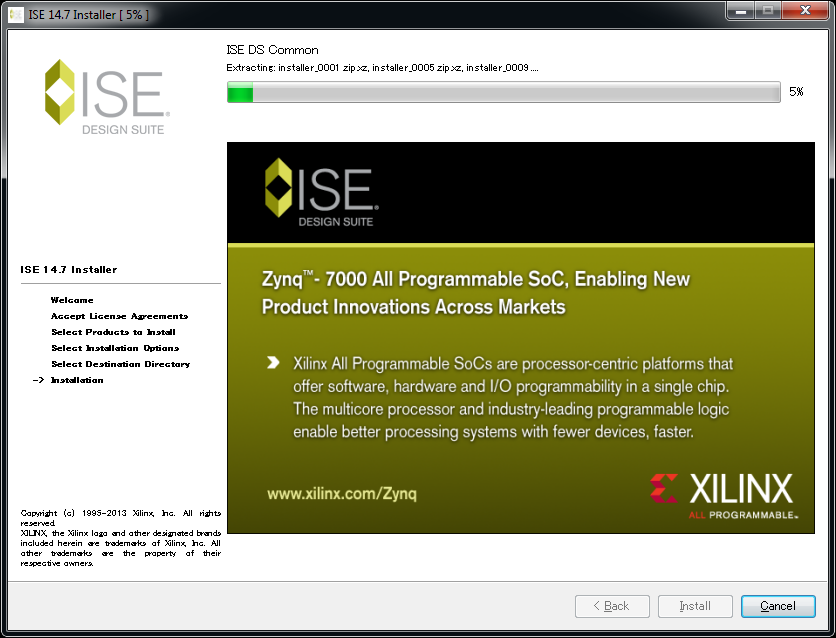Select the current Installation step
The width and height of the screenshot is (836, 638).
click(x=77, y=380)
